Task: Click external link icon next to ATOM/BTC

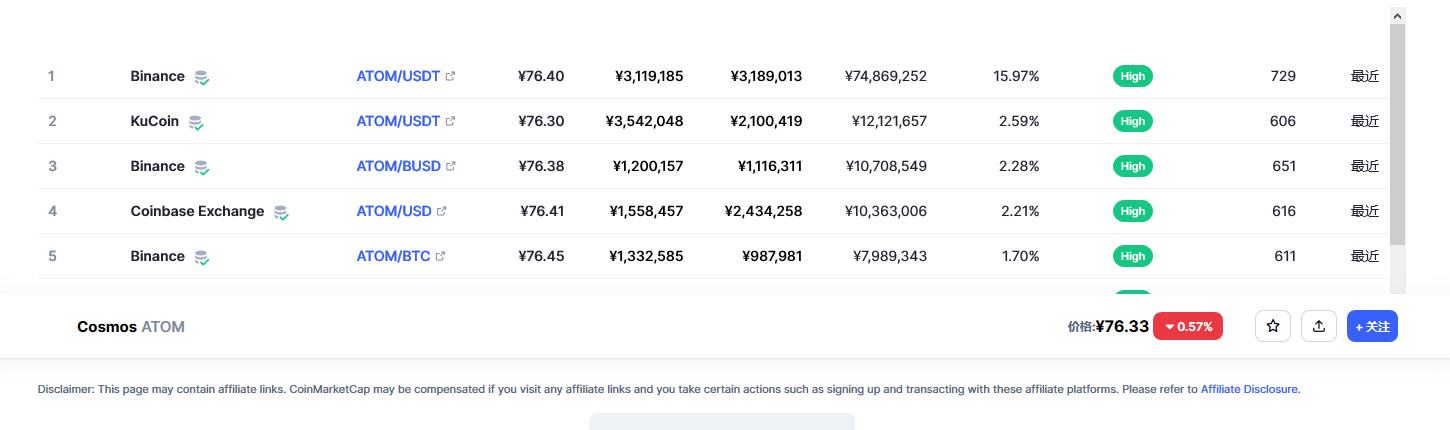Action: 441,256
